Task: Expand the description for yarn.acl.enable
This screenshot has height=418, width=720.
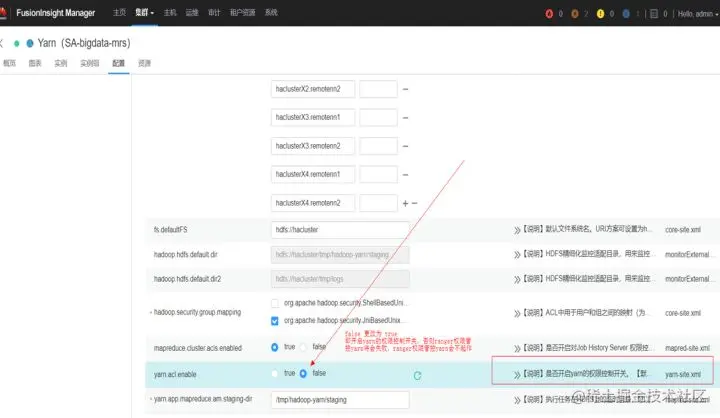Action: tap(517, 375)
